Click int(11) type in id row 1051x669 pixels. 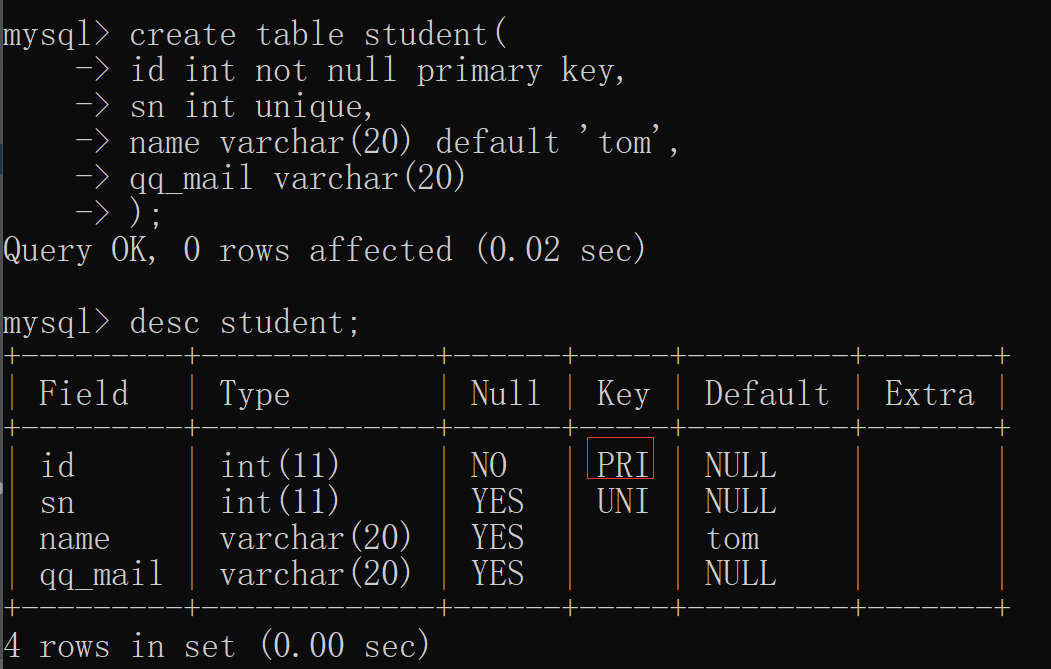[280, 465]
